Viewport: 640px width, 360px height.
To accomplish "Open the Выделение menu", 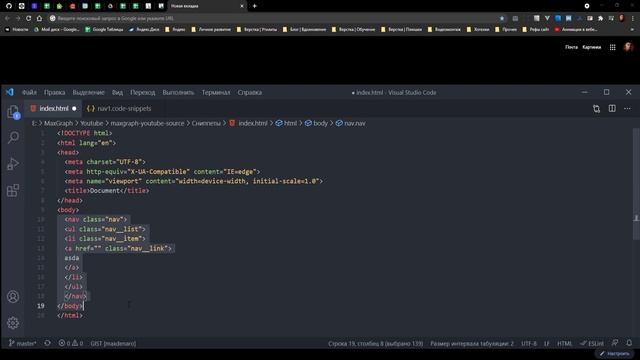I will click(x=88, y=93).
